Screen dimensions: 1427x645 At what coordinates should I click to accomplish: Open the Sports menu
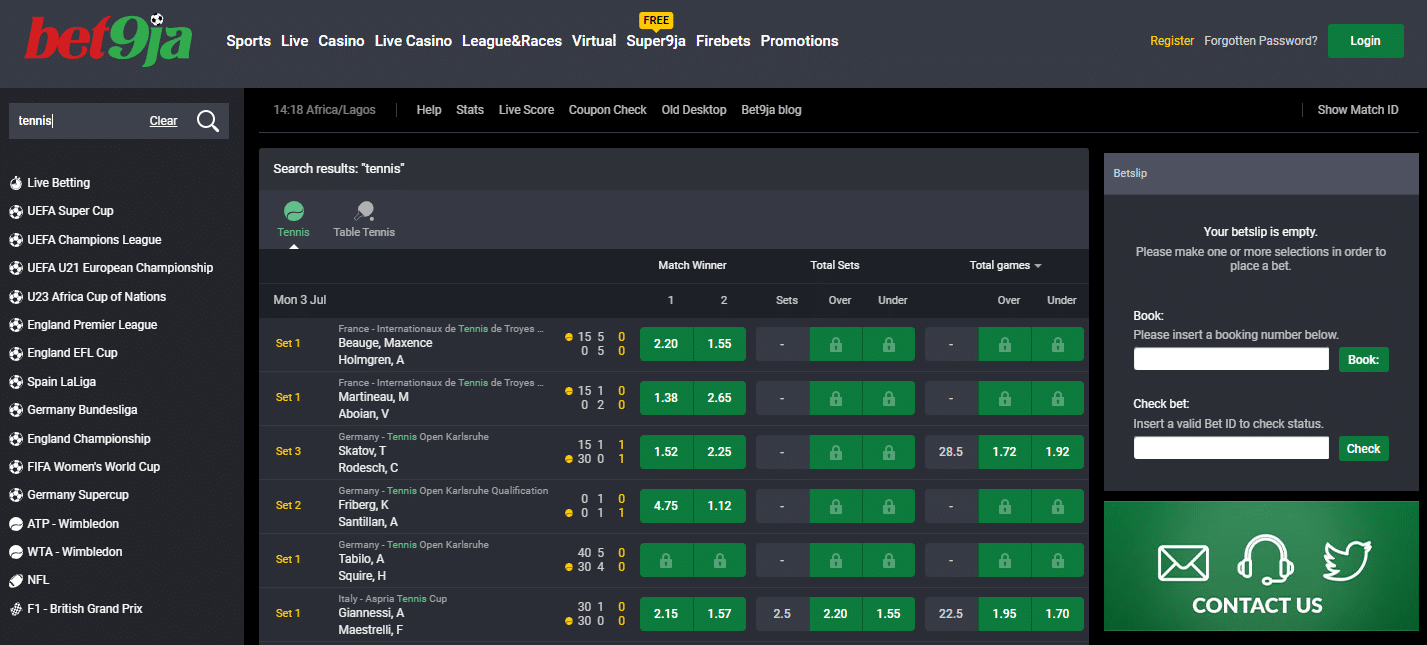pos(248,41)
